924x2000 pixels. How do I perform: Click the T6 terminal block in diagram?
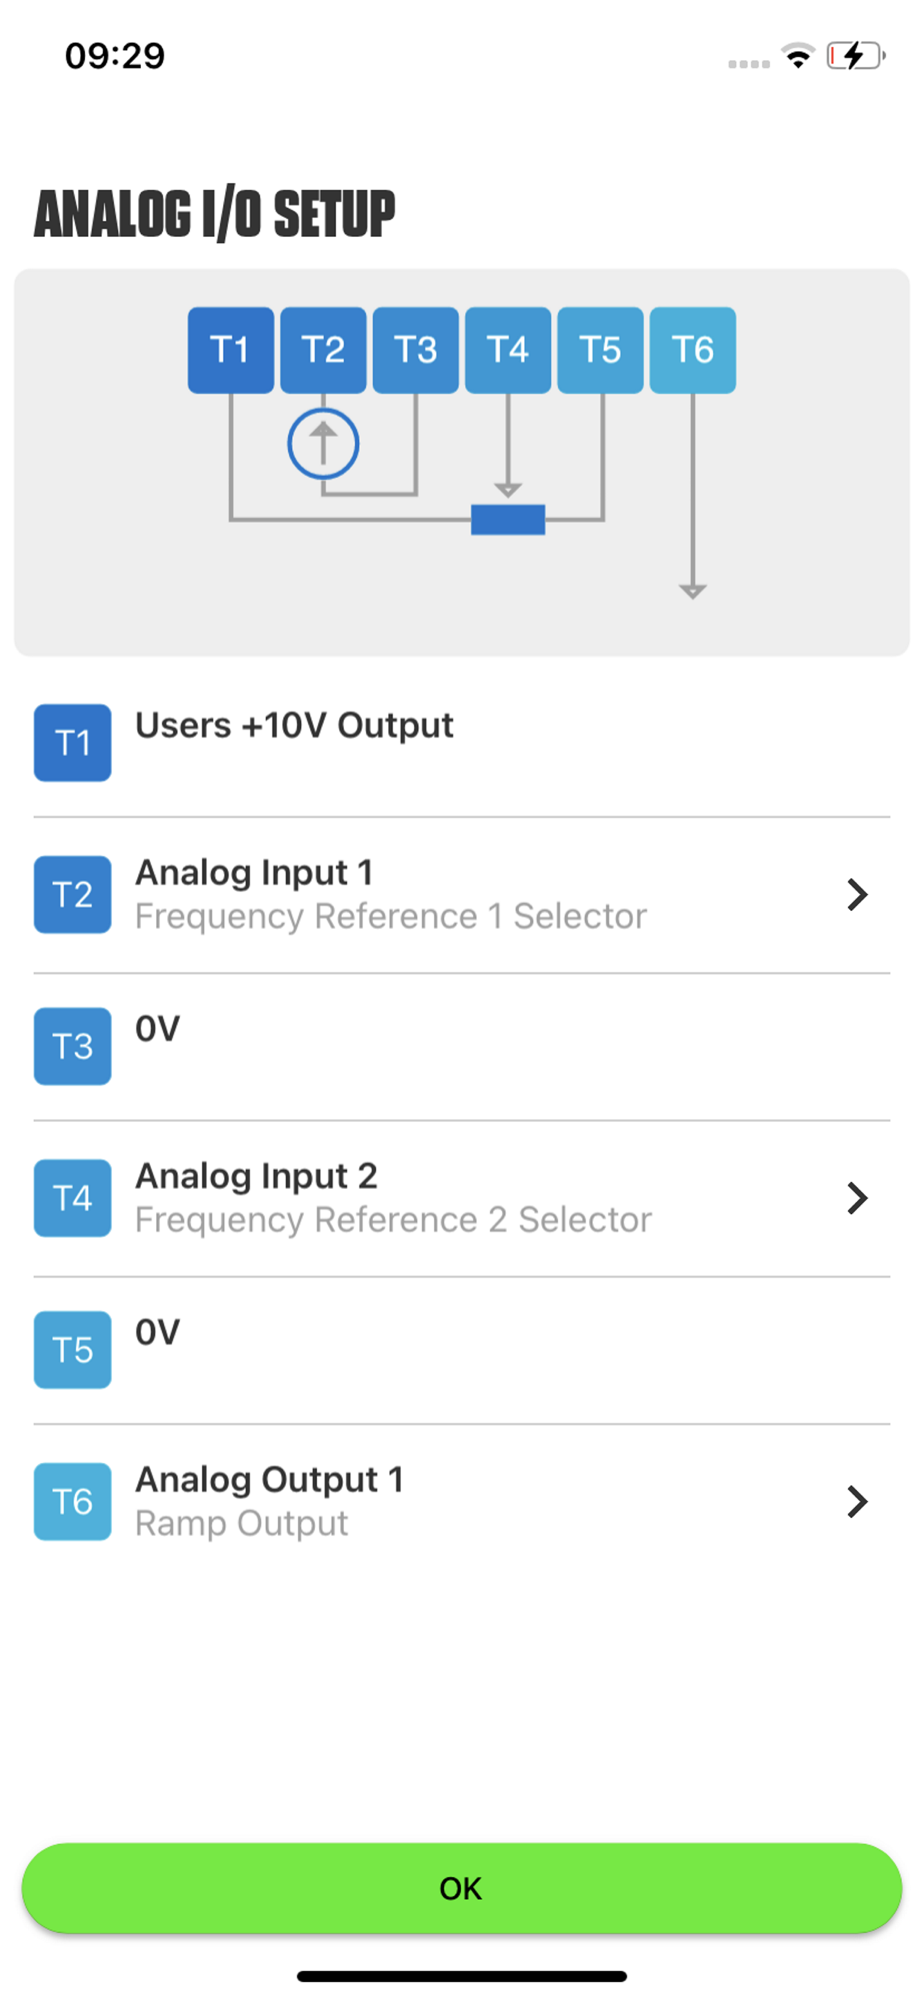[693, 350]
